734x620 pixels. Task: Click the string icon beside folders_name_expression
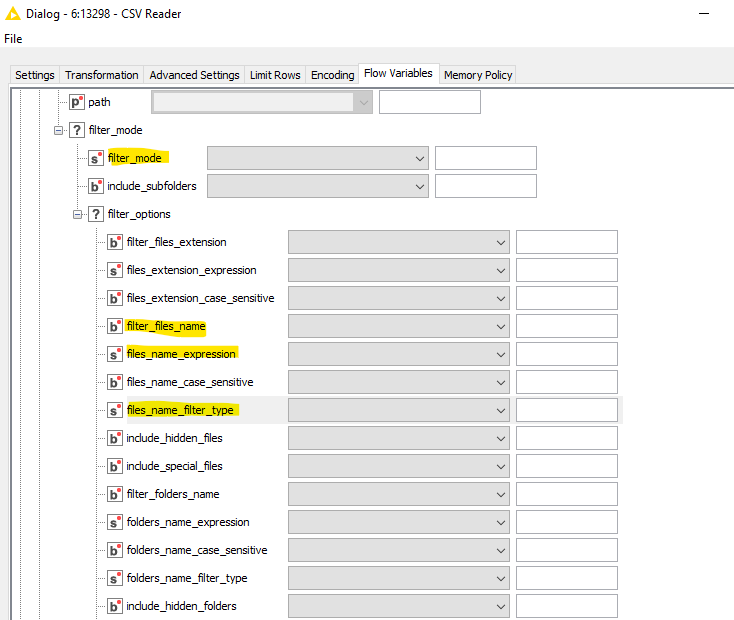point(115,523)
